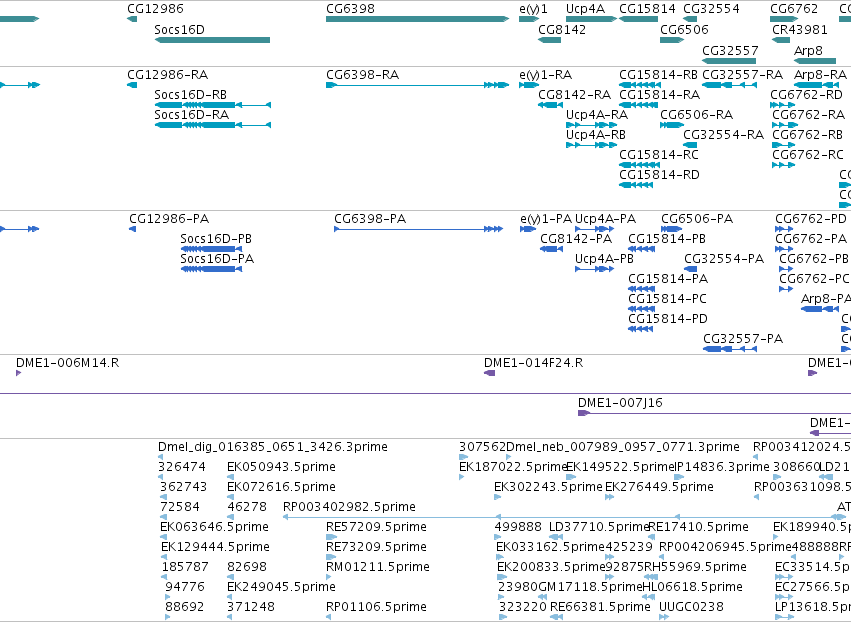Open the CG12986-RA transcript label

[167, 74]
